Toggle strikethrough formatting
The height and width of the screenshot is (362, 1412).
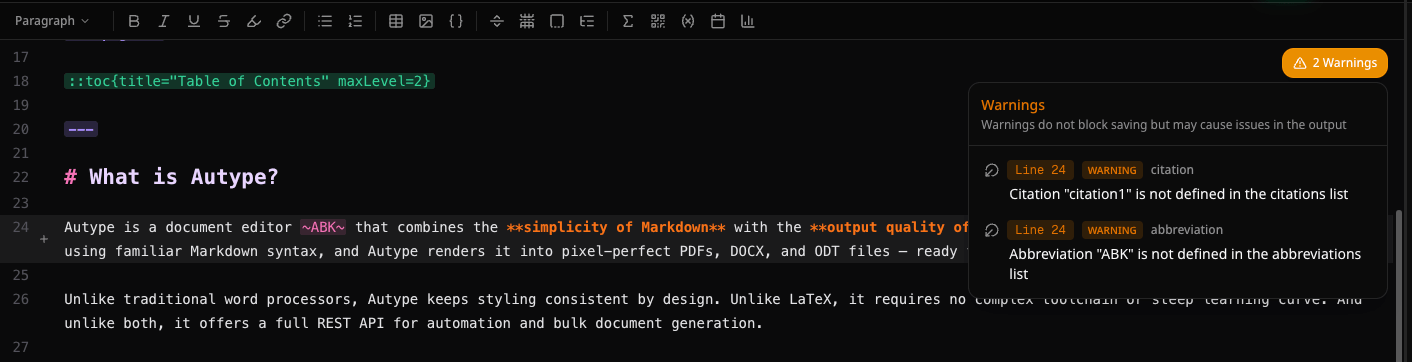(x=224, y=20)
